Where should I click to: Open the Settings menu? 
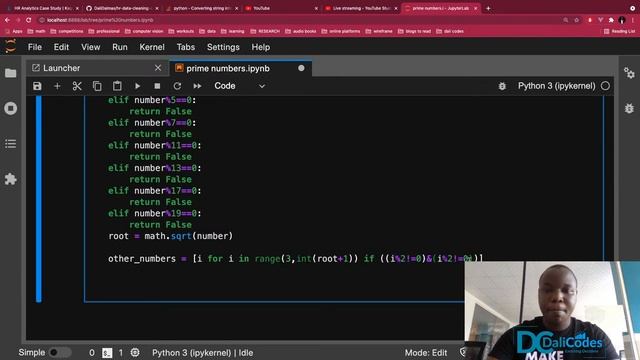[x=223, y=47]
